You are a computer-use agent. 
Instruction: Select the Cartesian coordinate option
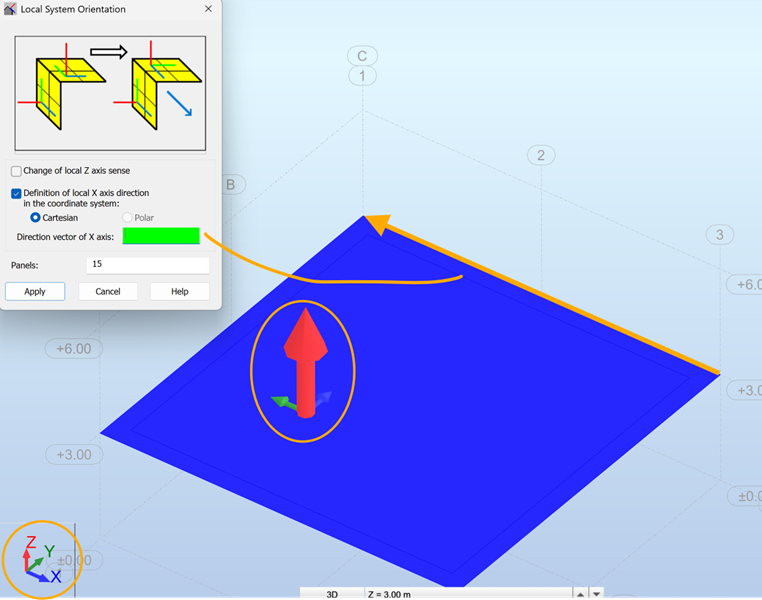35,218
